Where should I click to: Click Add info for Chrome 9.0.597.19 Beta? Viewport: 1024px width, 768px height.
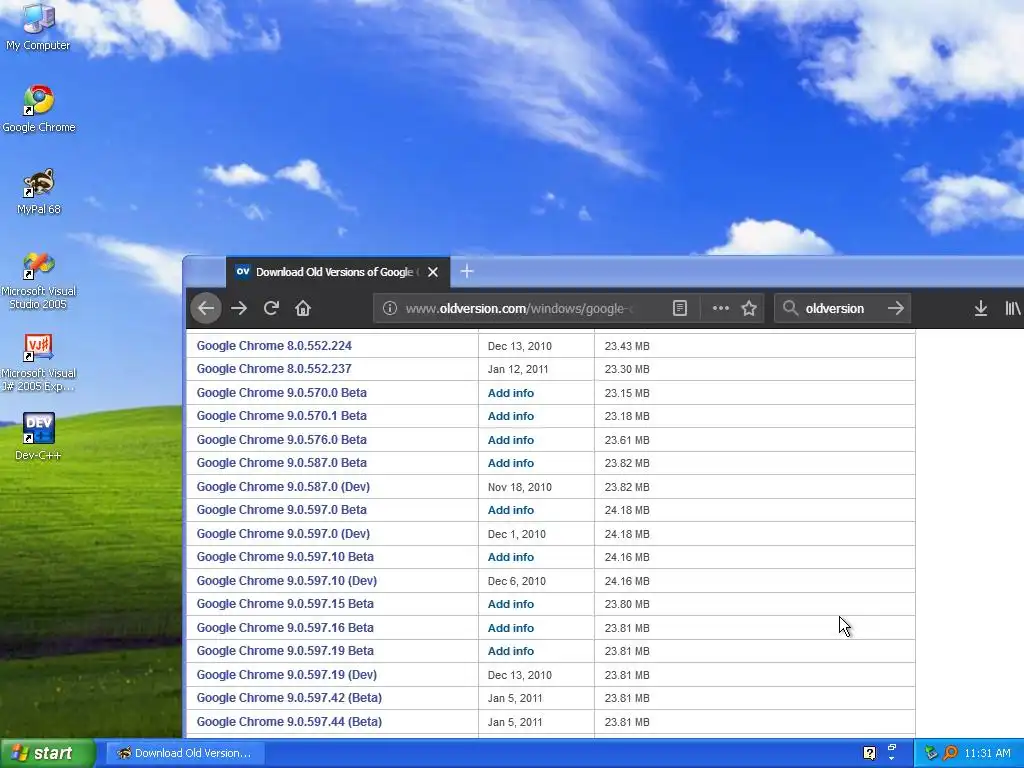pyautogui.click(x=511, y=651)
